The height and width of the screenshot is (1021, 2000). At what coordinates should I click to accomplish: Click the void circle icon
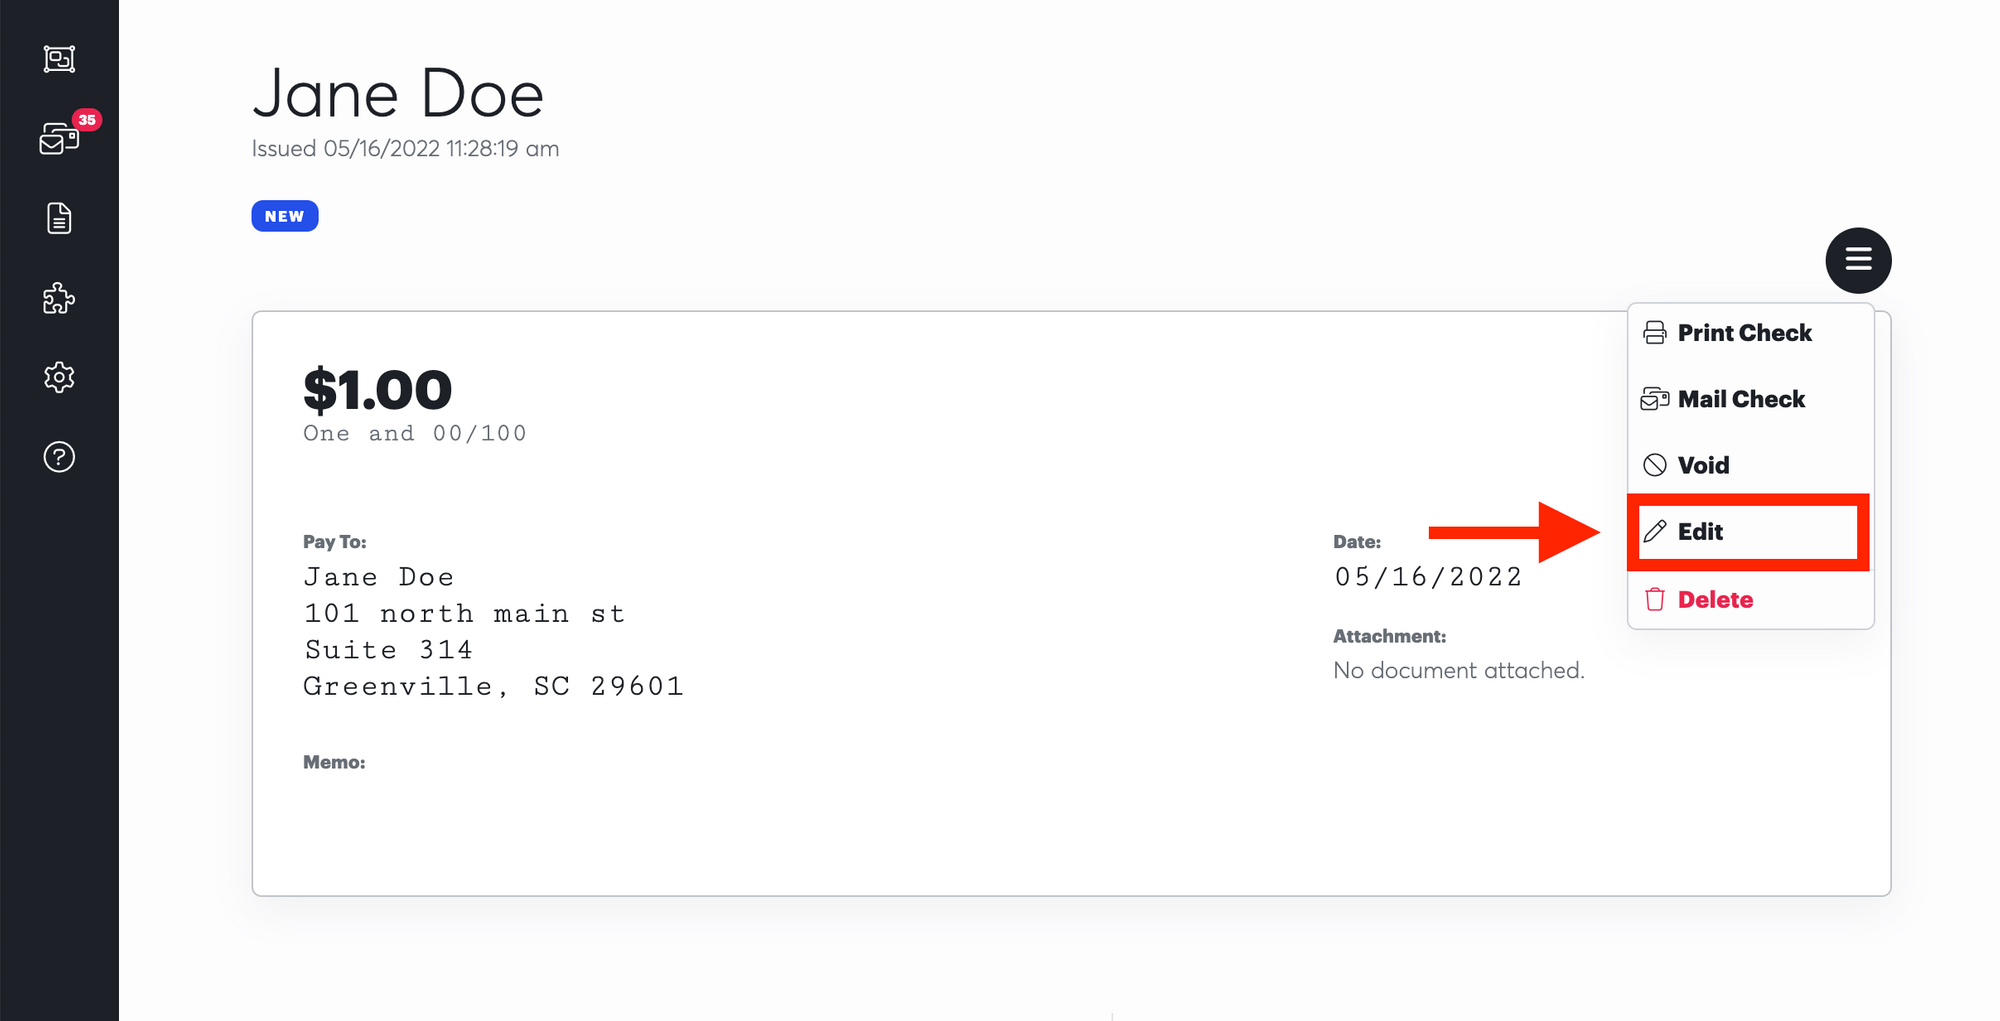click(1655, 465)
